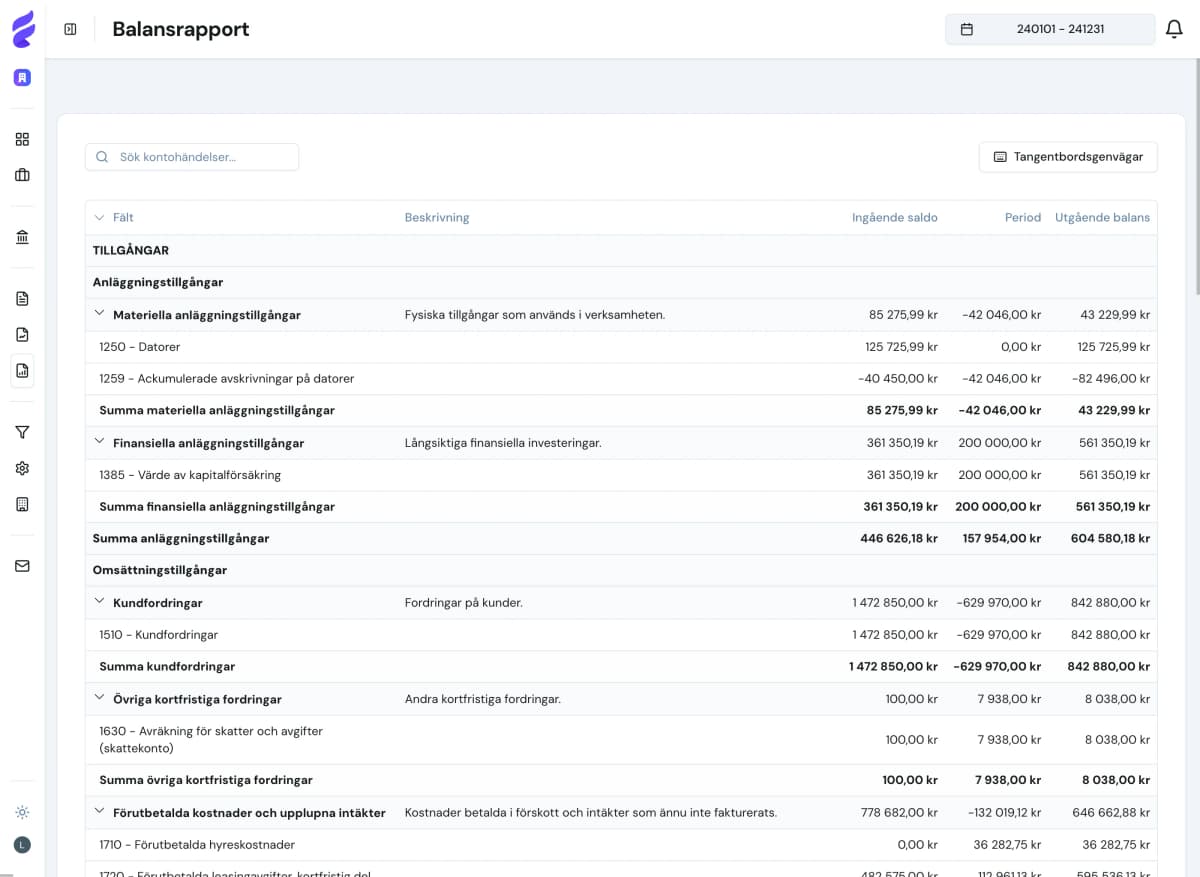The image size is (1200, 877).
Task: Toggle the sidebar panel with top-left button
Action: tap(70, 29)
